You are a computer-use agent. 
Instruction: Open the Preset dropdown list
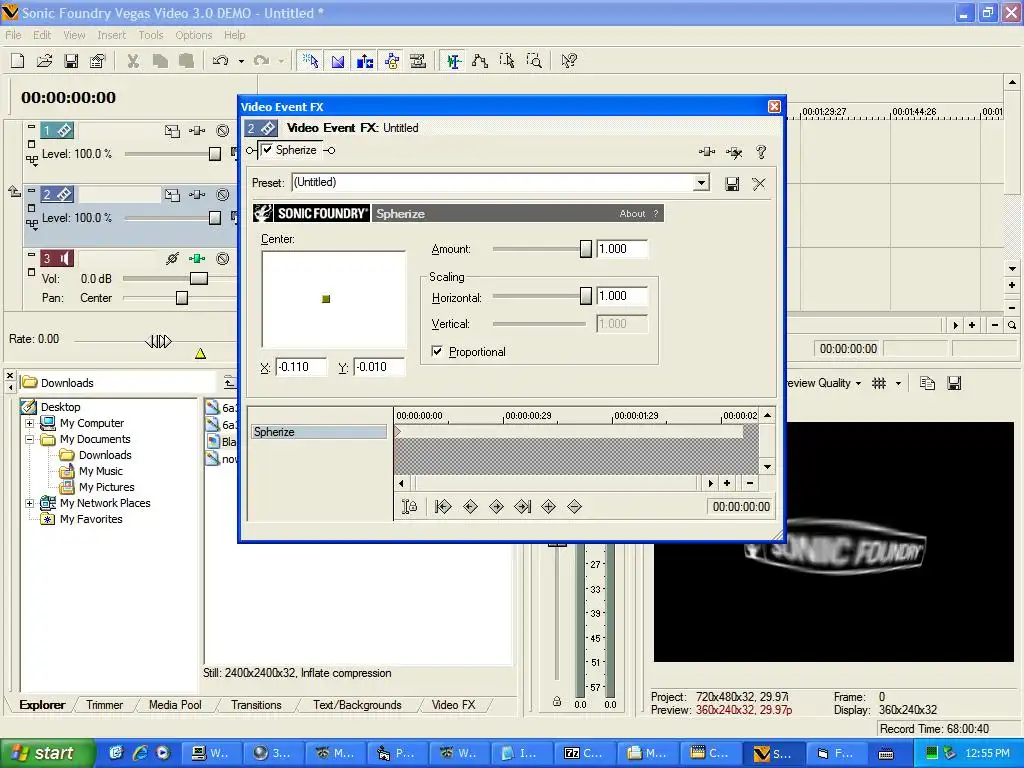(x=701, y=182)
